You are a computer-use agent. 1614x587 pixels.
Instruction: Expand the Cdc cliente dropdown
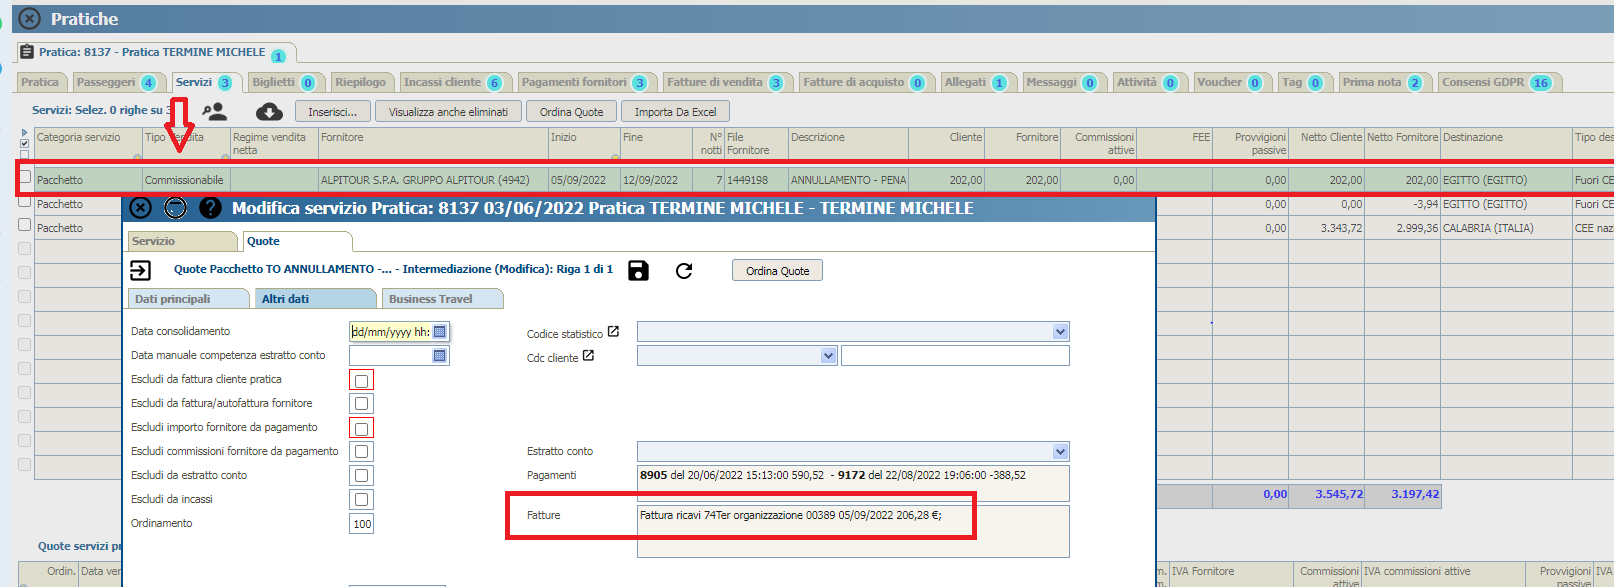tap(828, 356)
